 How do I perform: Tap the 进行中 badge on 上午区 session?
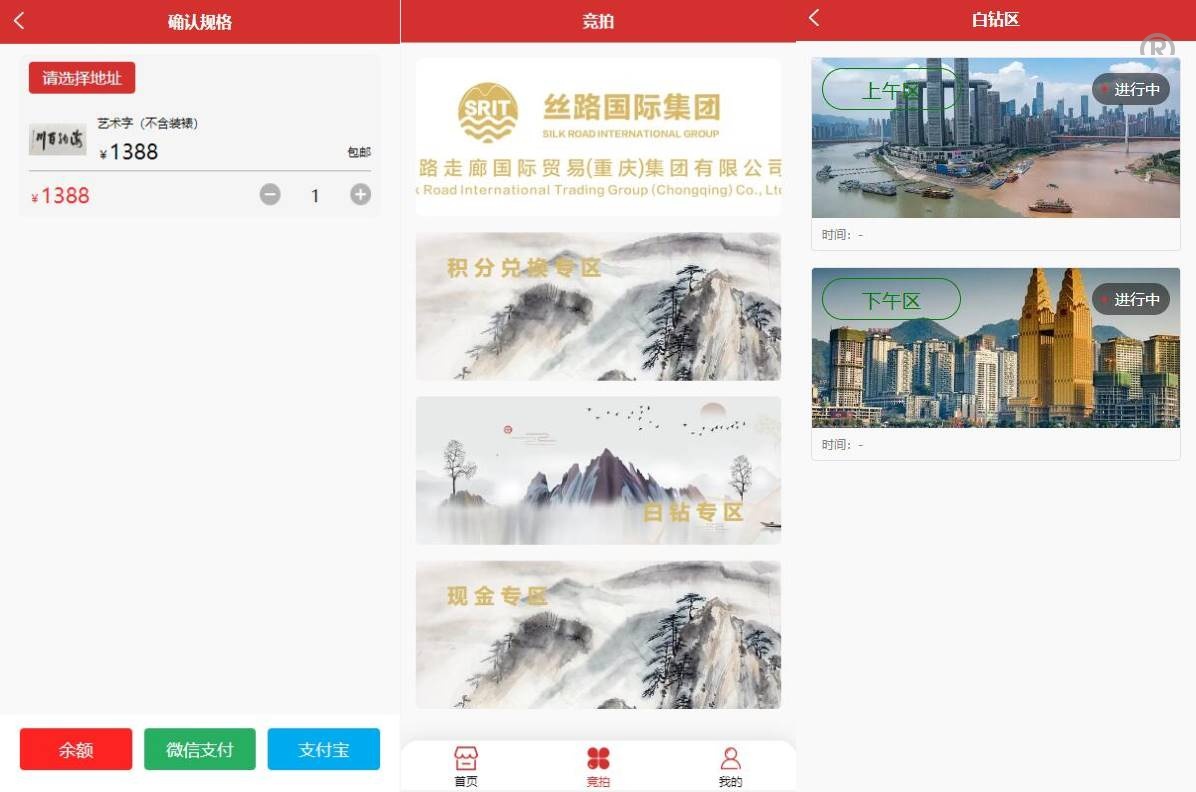pyautogui.click(x=1131, y=89)
